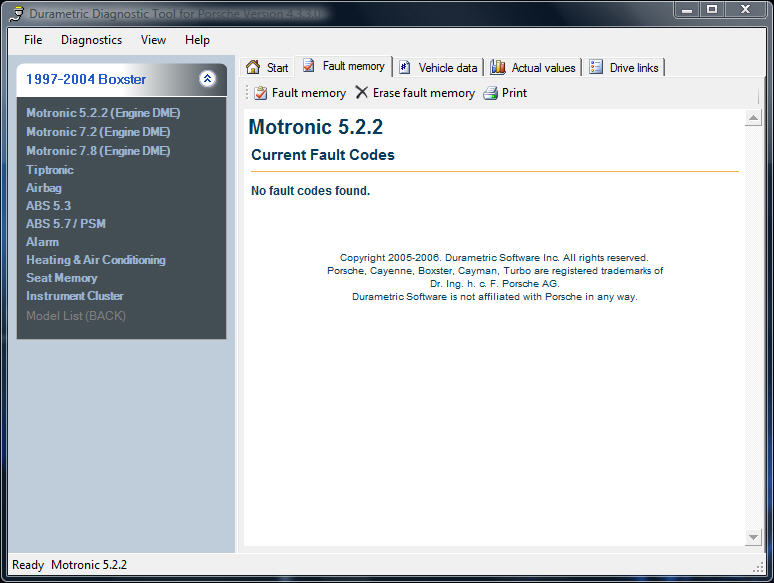This screenshot has width=774, height=583.
Task: Switch to the Drive links tab
Action: tap(624, 68)
